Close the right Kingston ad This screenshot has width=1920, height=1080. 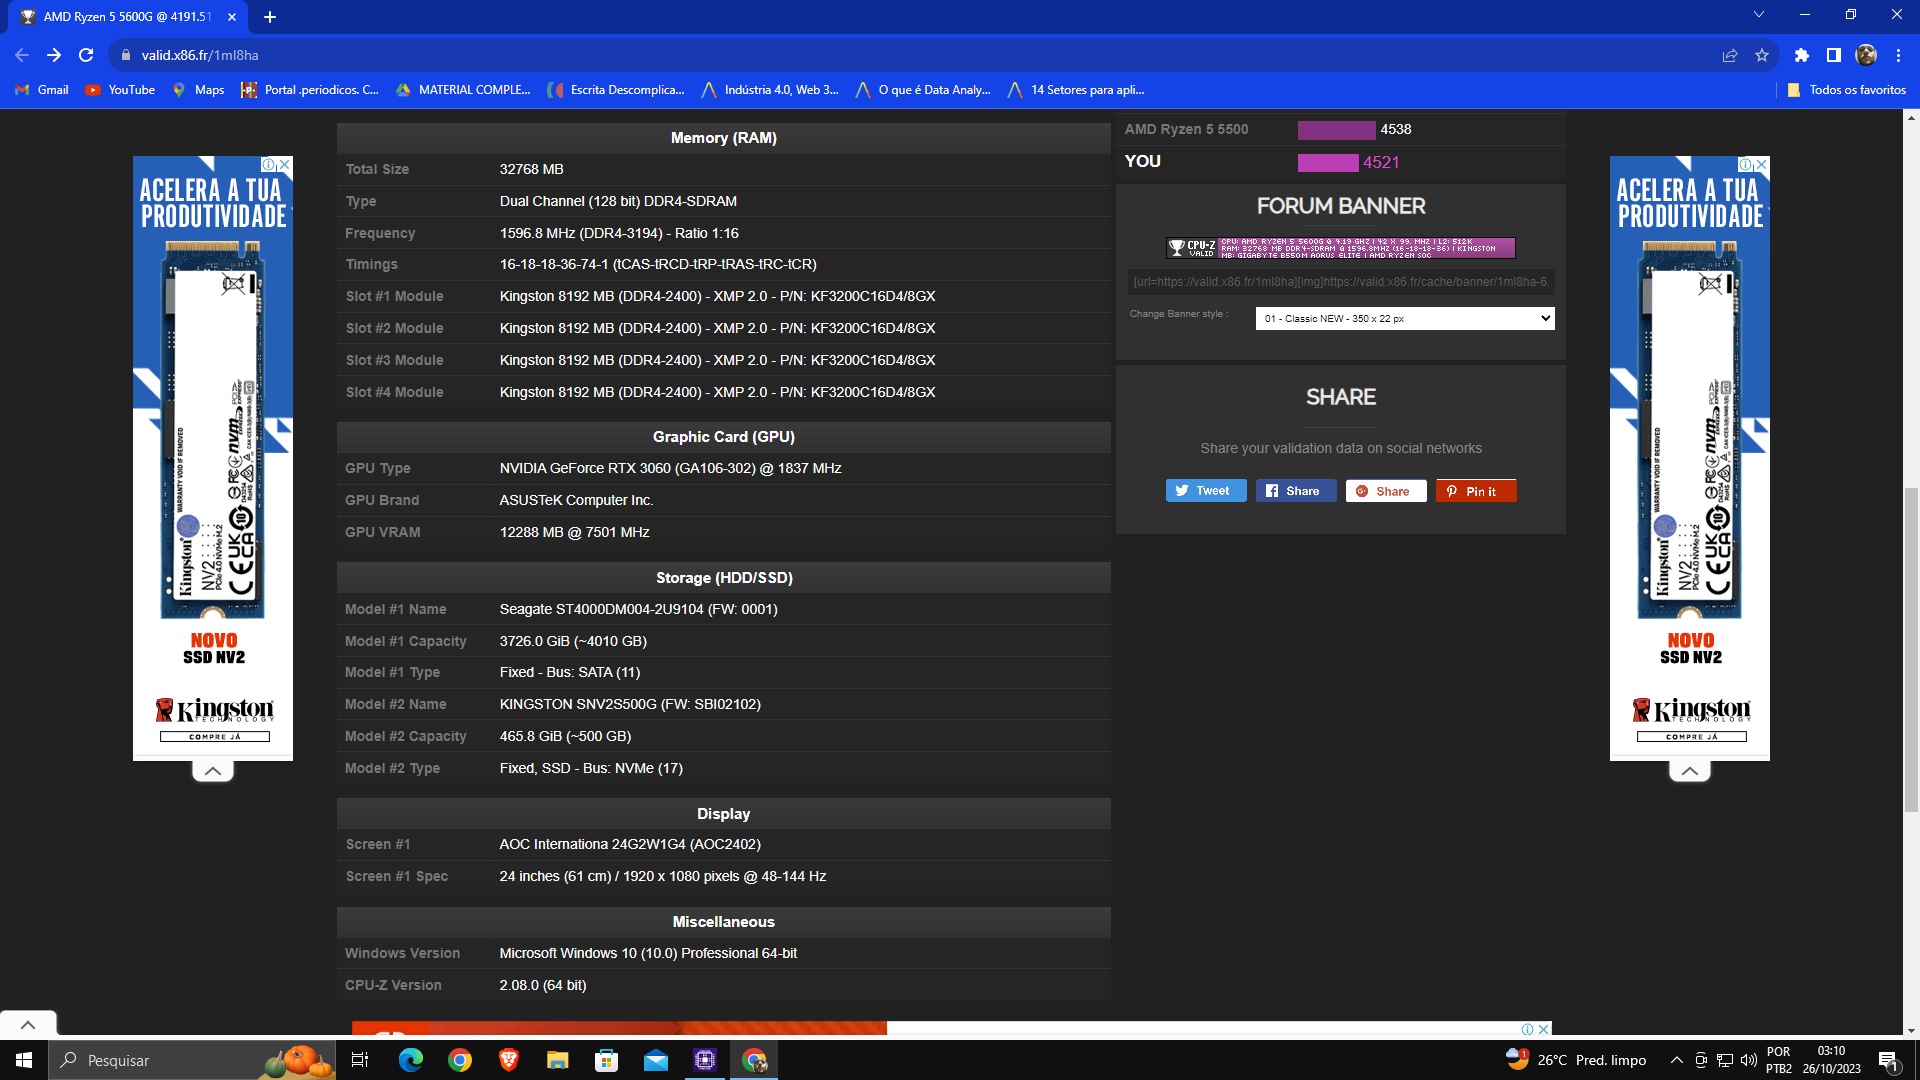1762,164
